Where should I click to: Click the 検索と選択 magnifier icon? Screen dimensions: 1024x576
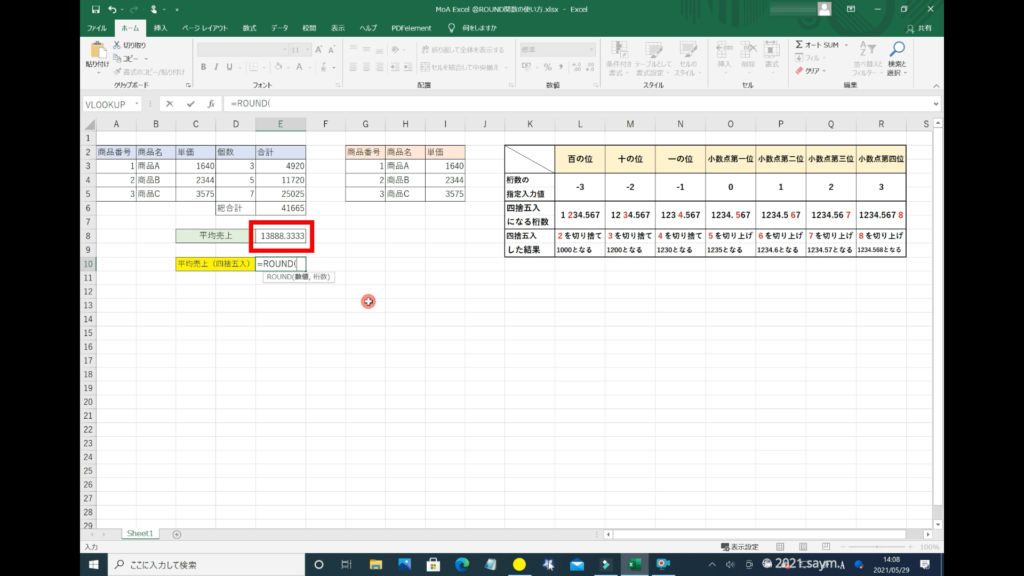coord(896,50)
